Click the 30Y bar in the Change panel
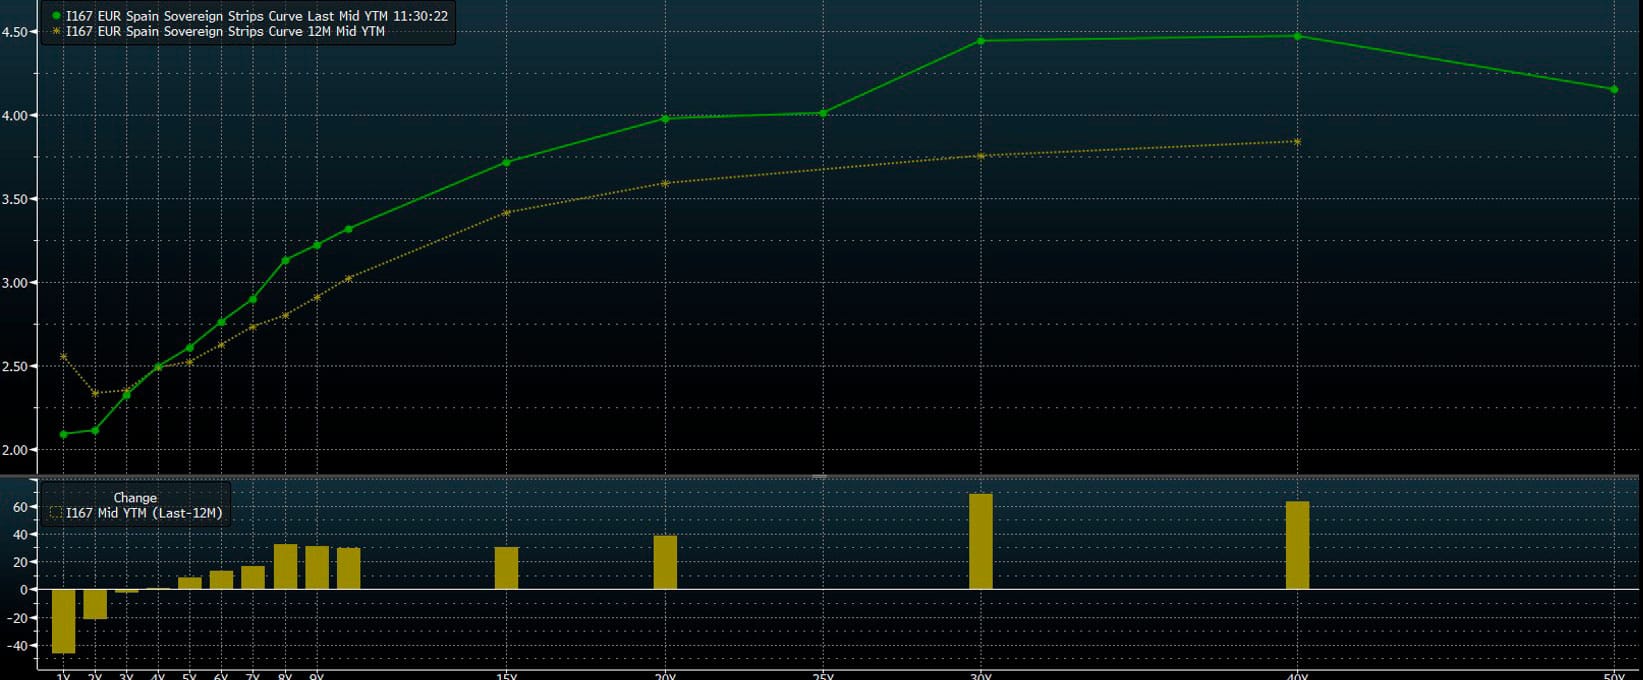 tap(981, 541)
